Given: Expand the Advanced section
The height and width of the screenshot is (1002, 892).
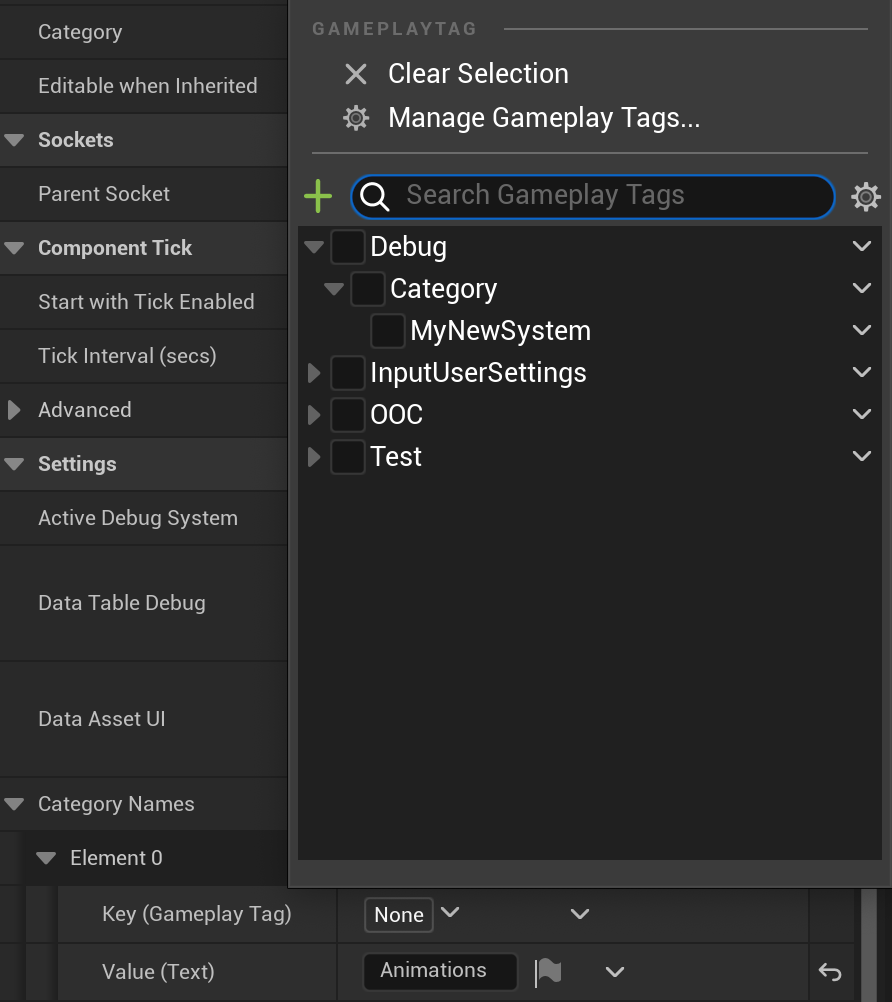Looking at the screenshot, I should coord(14,410).
